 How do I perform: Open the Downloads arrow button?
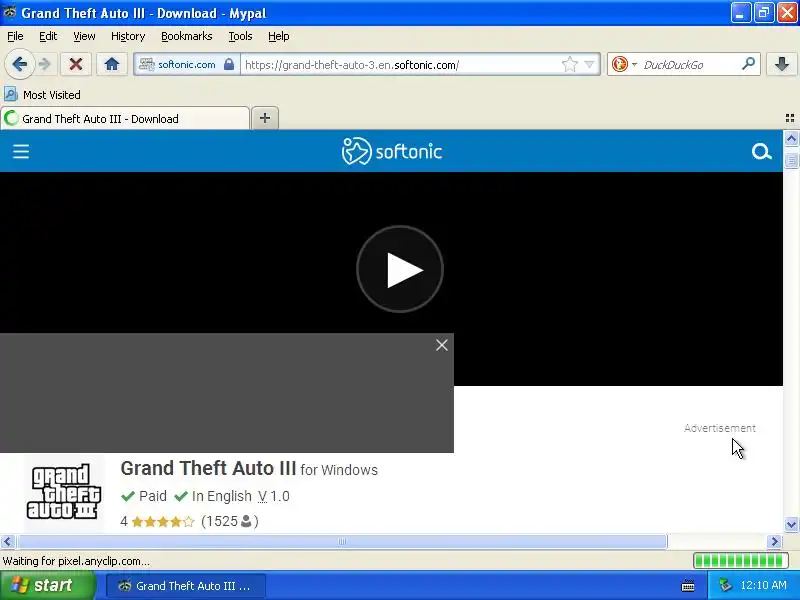(x=781, y=64)
